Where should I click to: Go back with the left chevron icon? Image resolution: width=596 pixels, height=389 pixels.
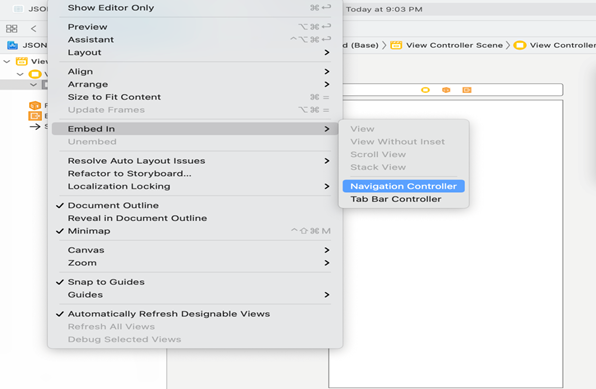34,29
